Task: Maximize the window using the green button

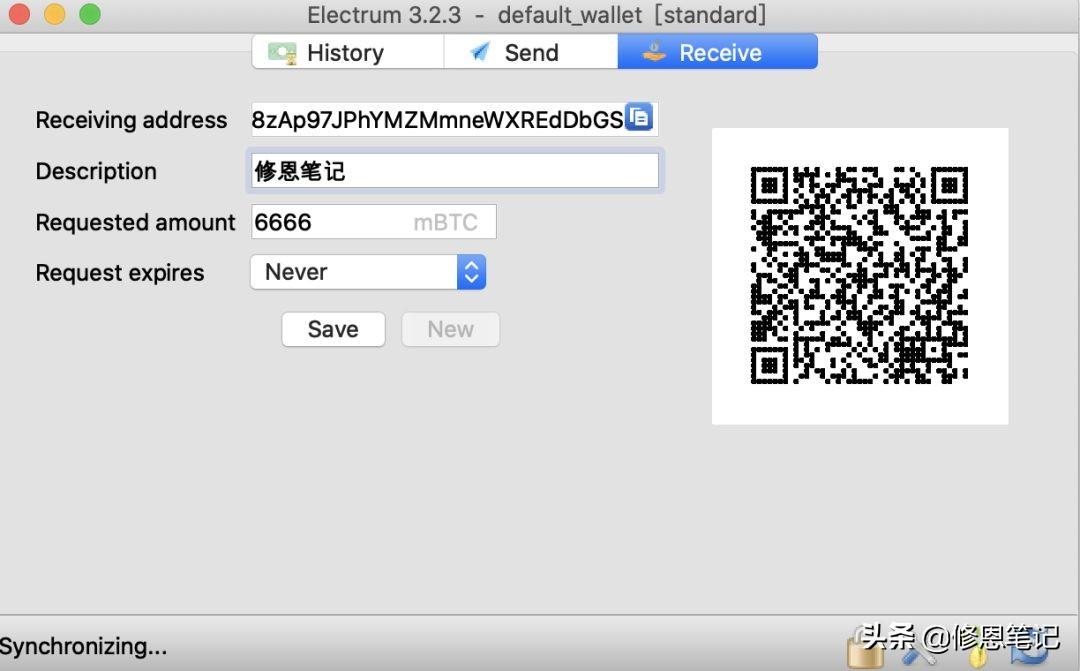Action: (90, 15)
